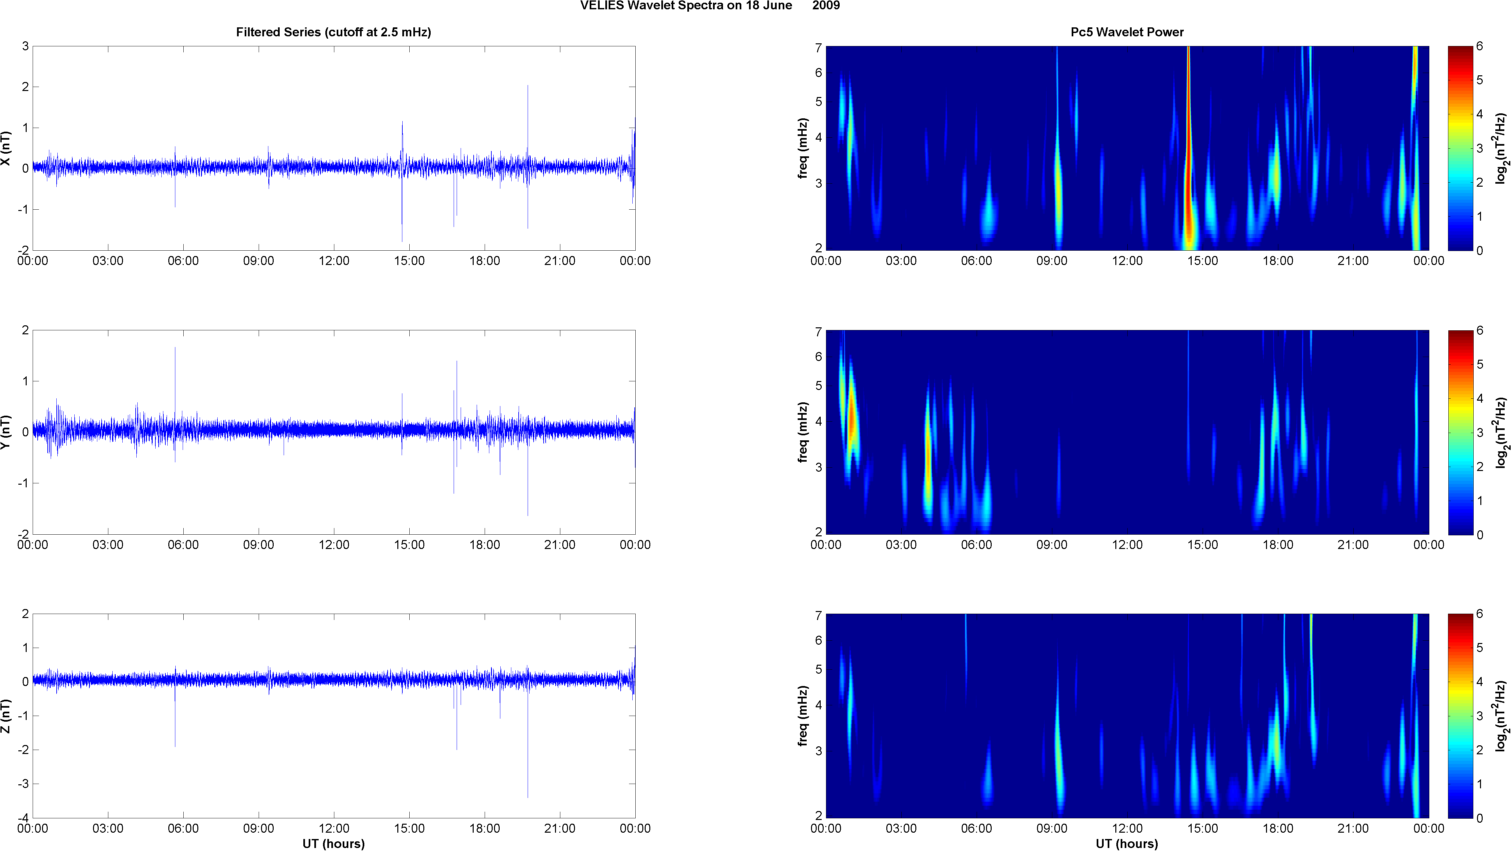The height and width of the screenshot is (851, 1511).
Task: Click the '18:00' tick under X time series
Action: [x=485, y=261]
